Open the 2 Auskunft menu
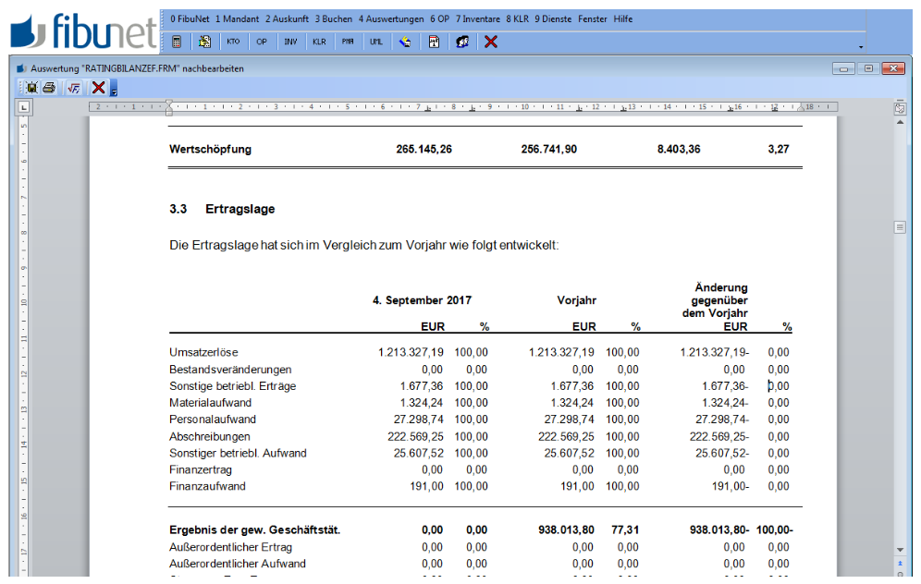This screenshot has width=921, height=584. [287, 19]
